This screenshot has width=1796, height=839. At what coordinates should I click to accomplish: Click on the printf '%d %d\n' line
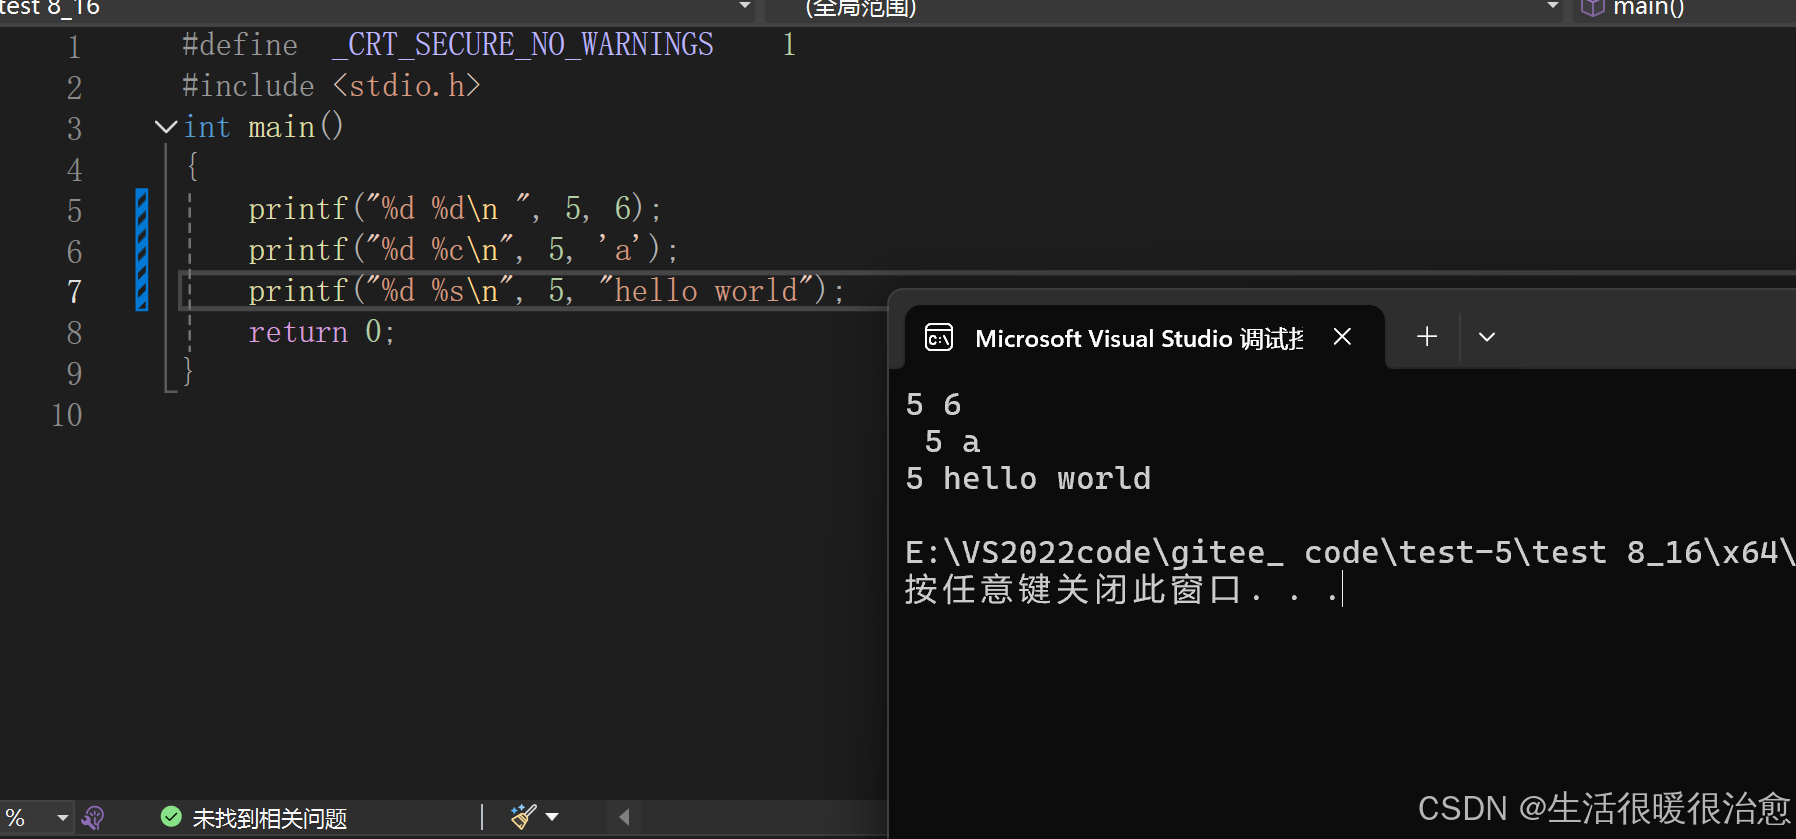455,209
